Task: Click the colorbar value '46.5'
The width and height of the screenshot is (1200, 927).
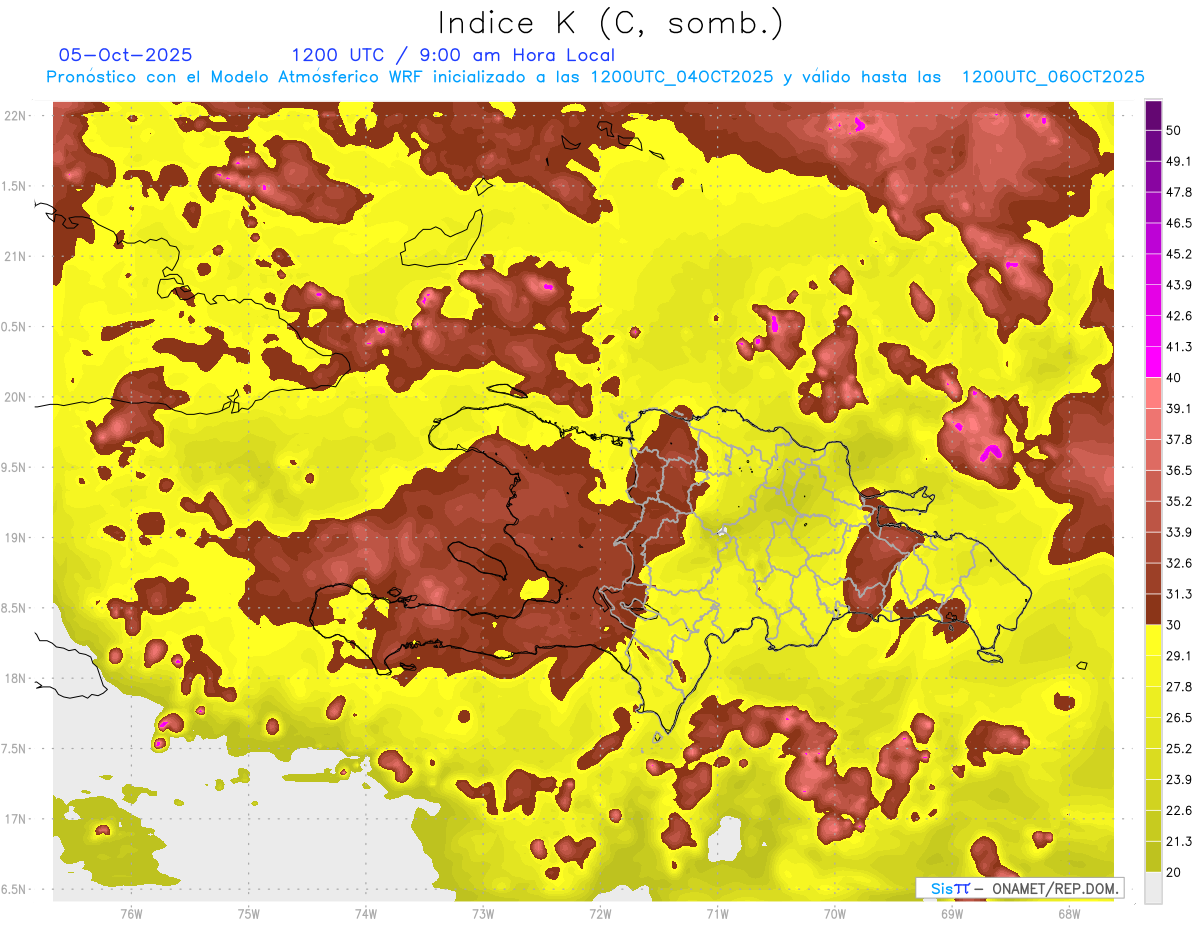Action: pos(1178,223)
